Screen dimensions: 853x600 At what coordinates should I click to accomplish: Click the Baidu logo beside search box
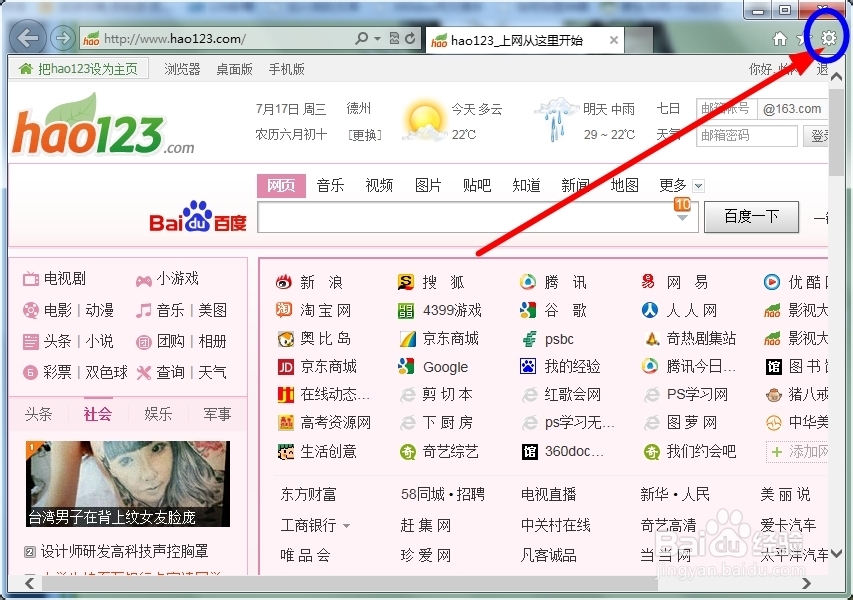[x=197, y=218]
